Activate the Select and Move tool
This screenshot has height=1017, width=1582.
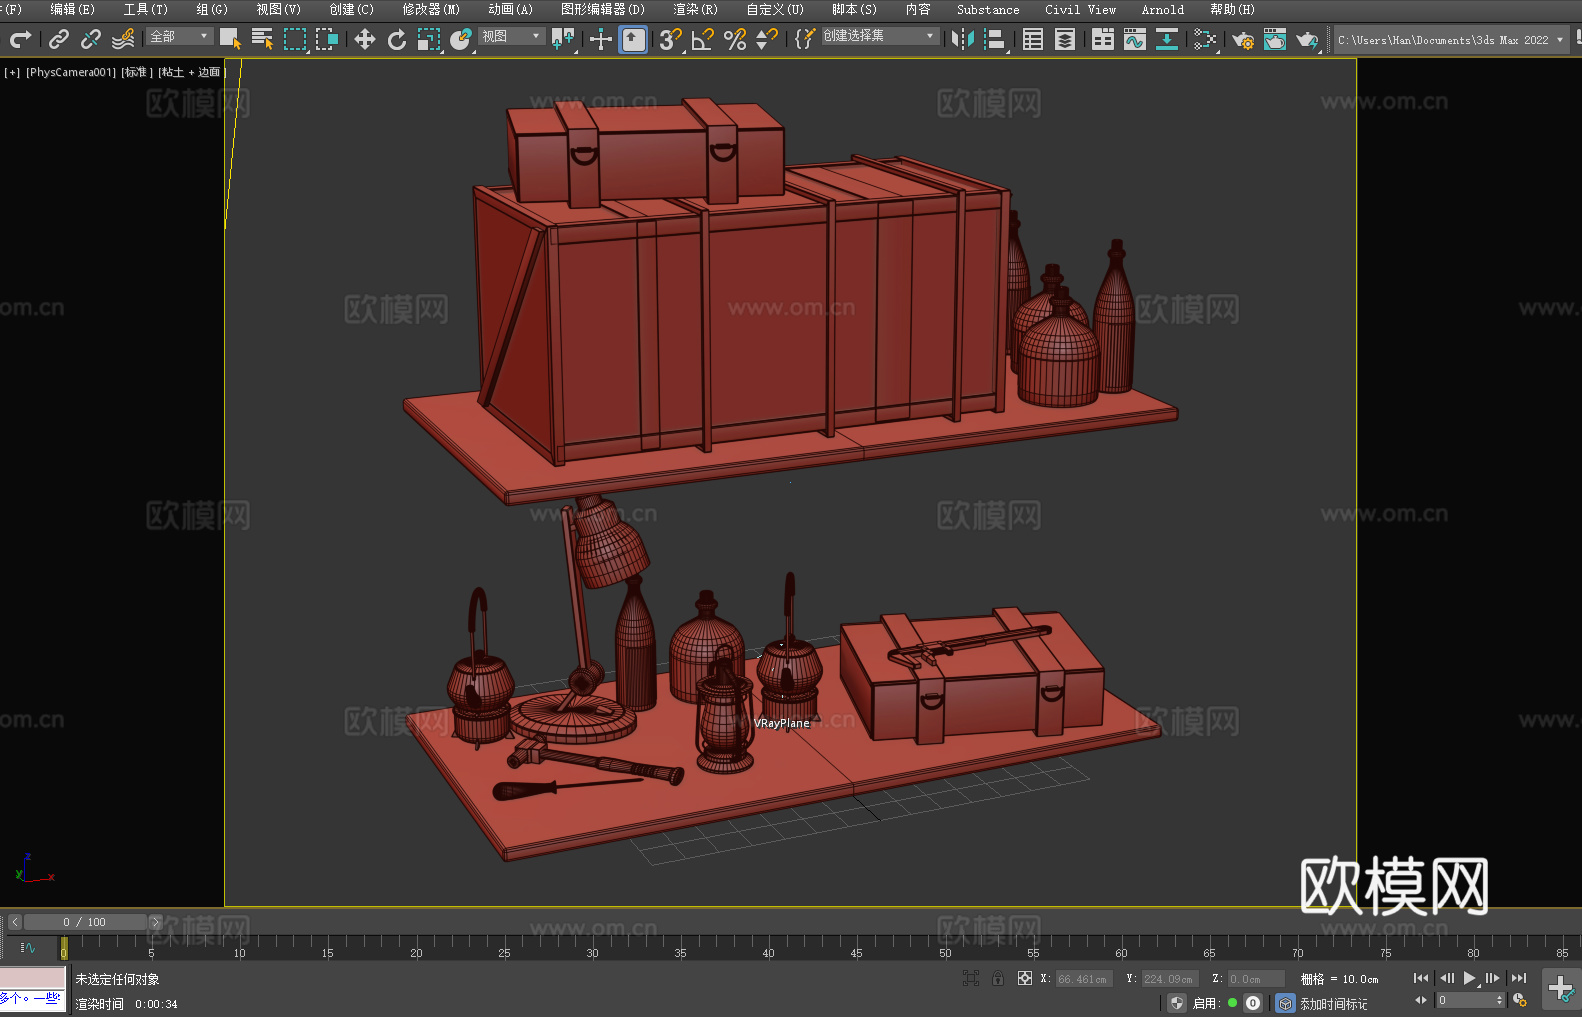365,39
